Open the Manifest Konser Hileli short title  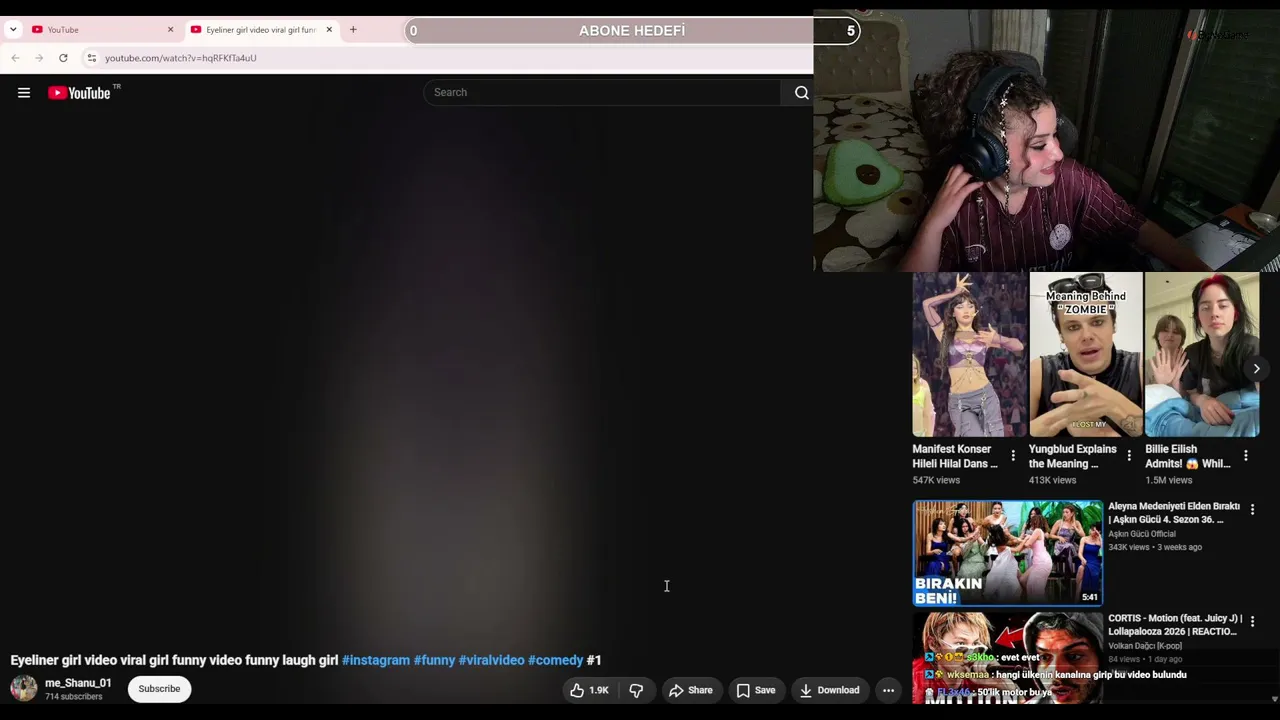tap(955, 457)
